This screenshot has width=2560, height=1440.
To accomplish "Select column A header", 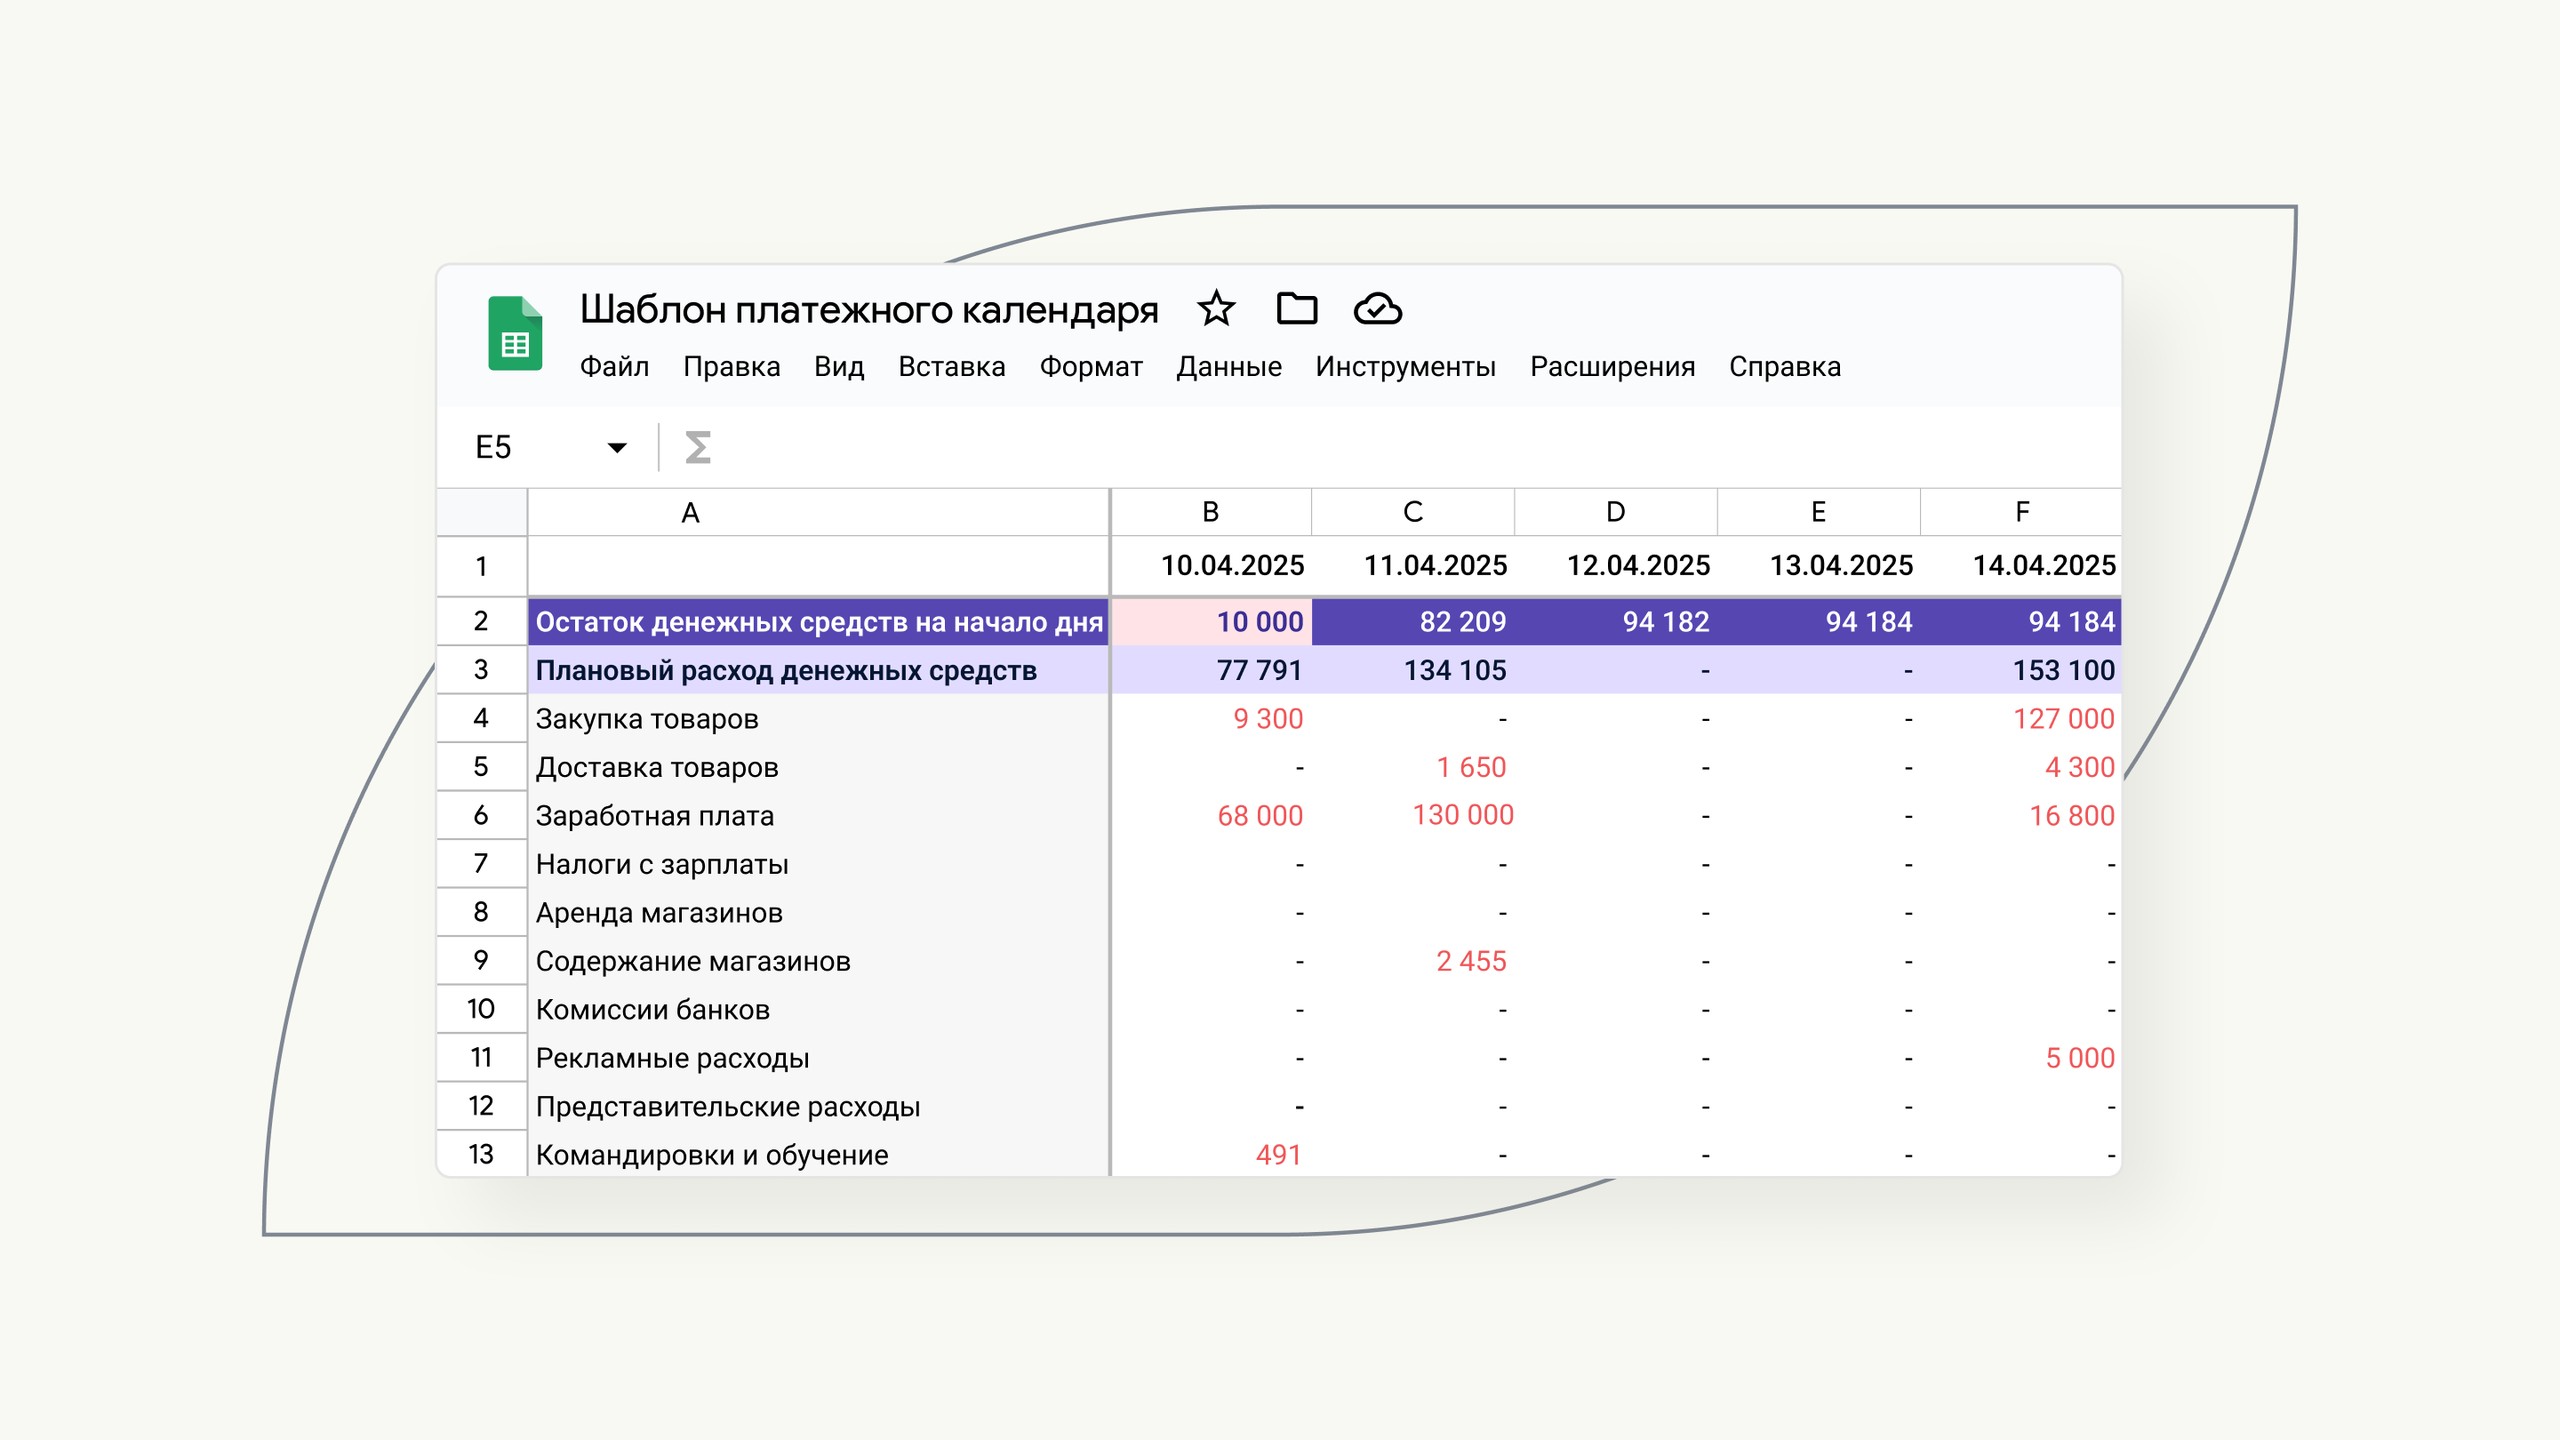I will point(818,512).
